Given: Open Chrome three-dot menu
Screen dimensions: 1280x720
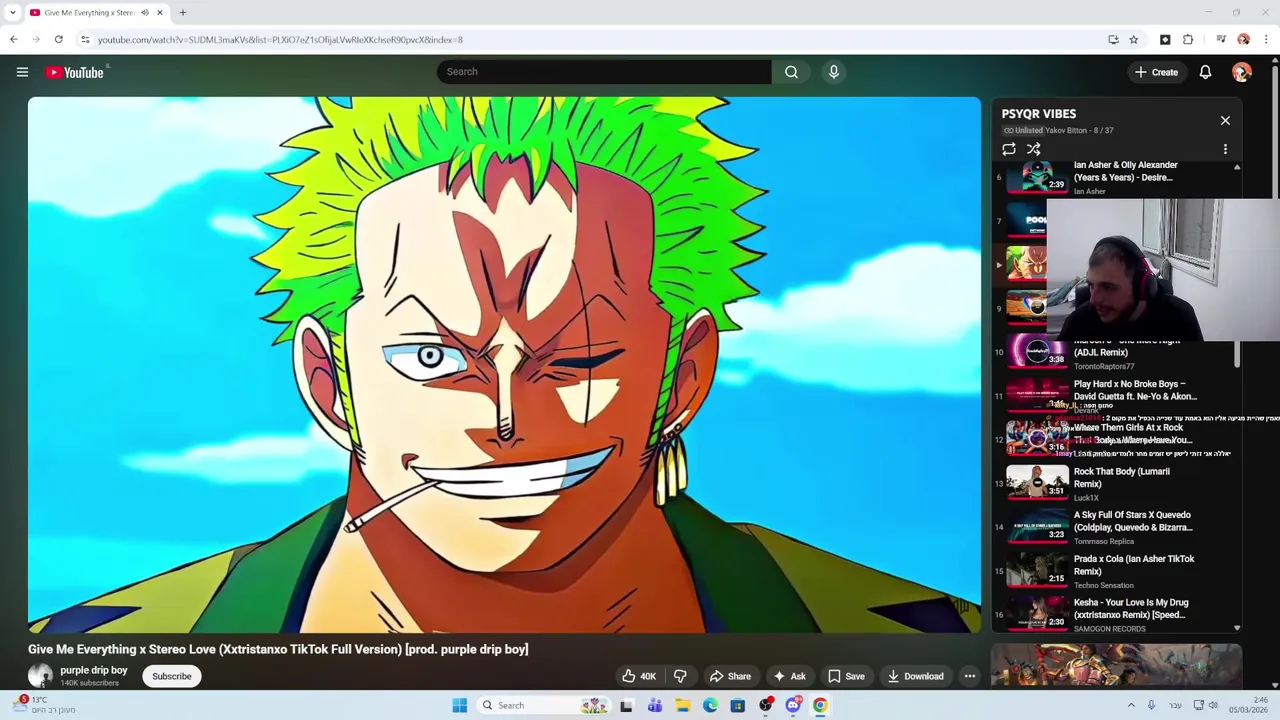Looking at the screenshot, I should (x=1266, y=40).
